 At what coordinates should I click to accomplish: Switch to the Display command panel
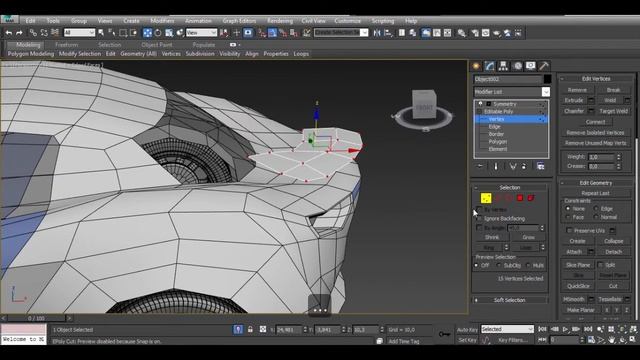[x=531, y=66]
